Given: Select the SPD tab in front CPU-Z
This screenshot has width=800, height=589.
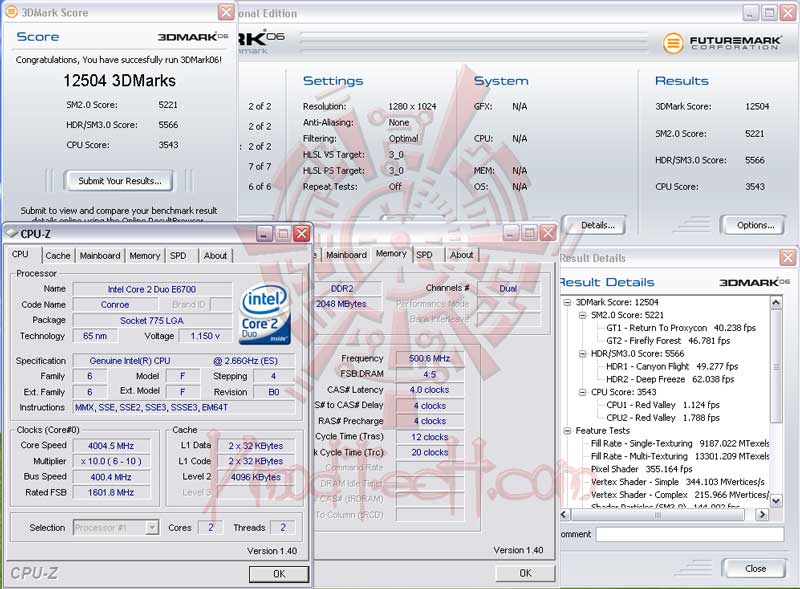Looking at the screenshot, I should click(178, 255).
